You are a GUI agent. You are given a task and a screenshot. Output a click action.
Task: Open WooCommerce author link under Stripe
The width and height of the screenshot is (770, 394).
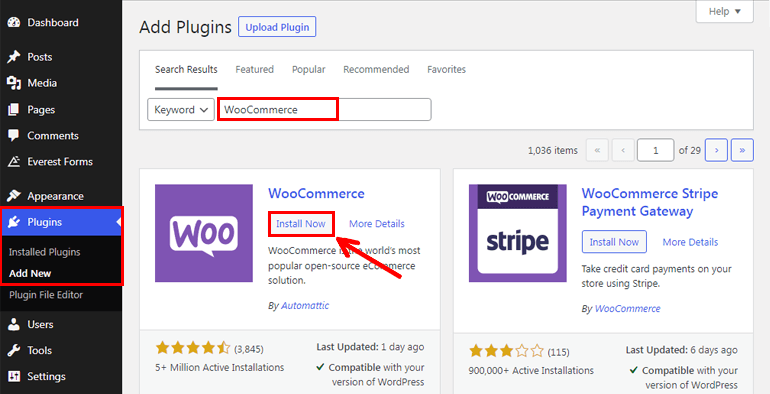pos(628,309)
